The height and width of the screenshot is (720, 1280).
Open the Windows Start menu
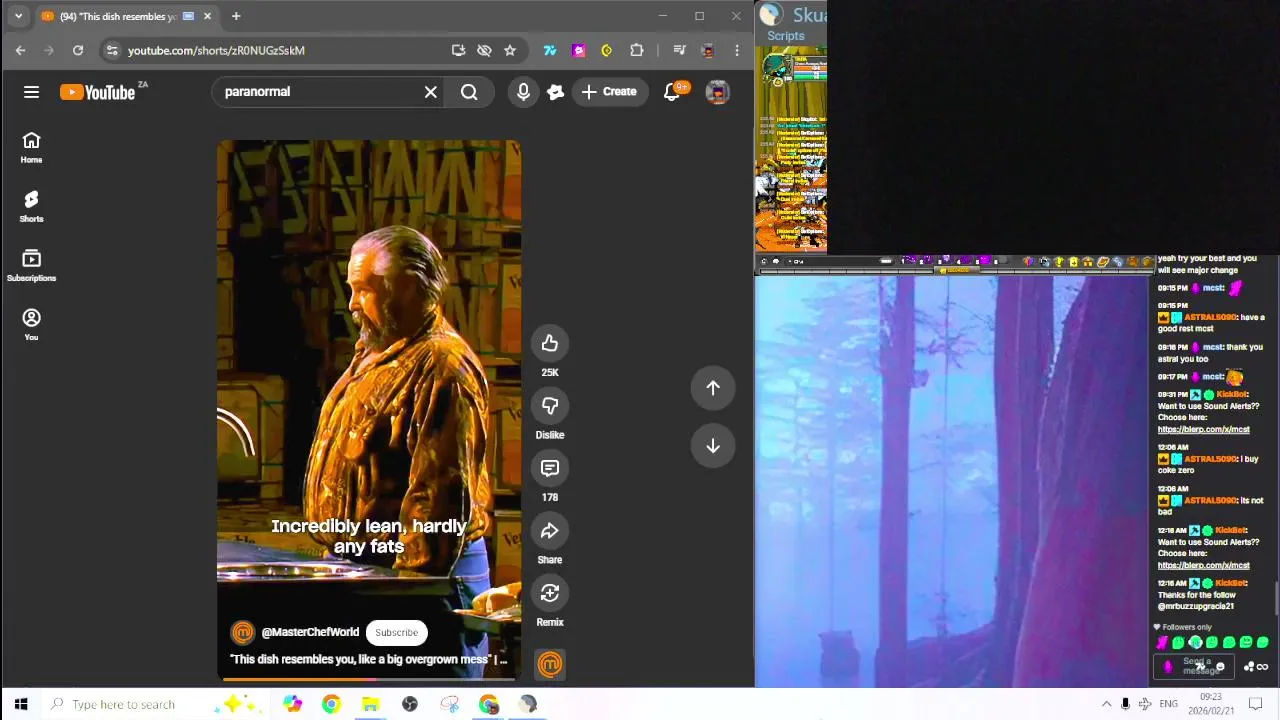pos(20,704)
